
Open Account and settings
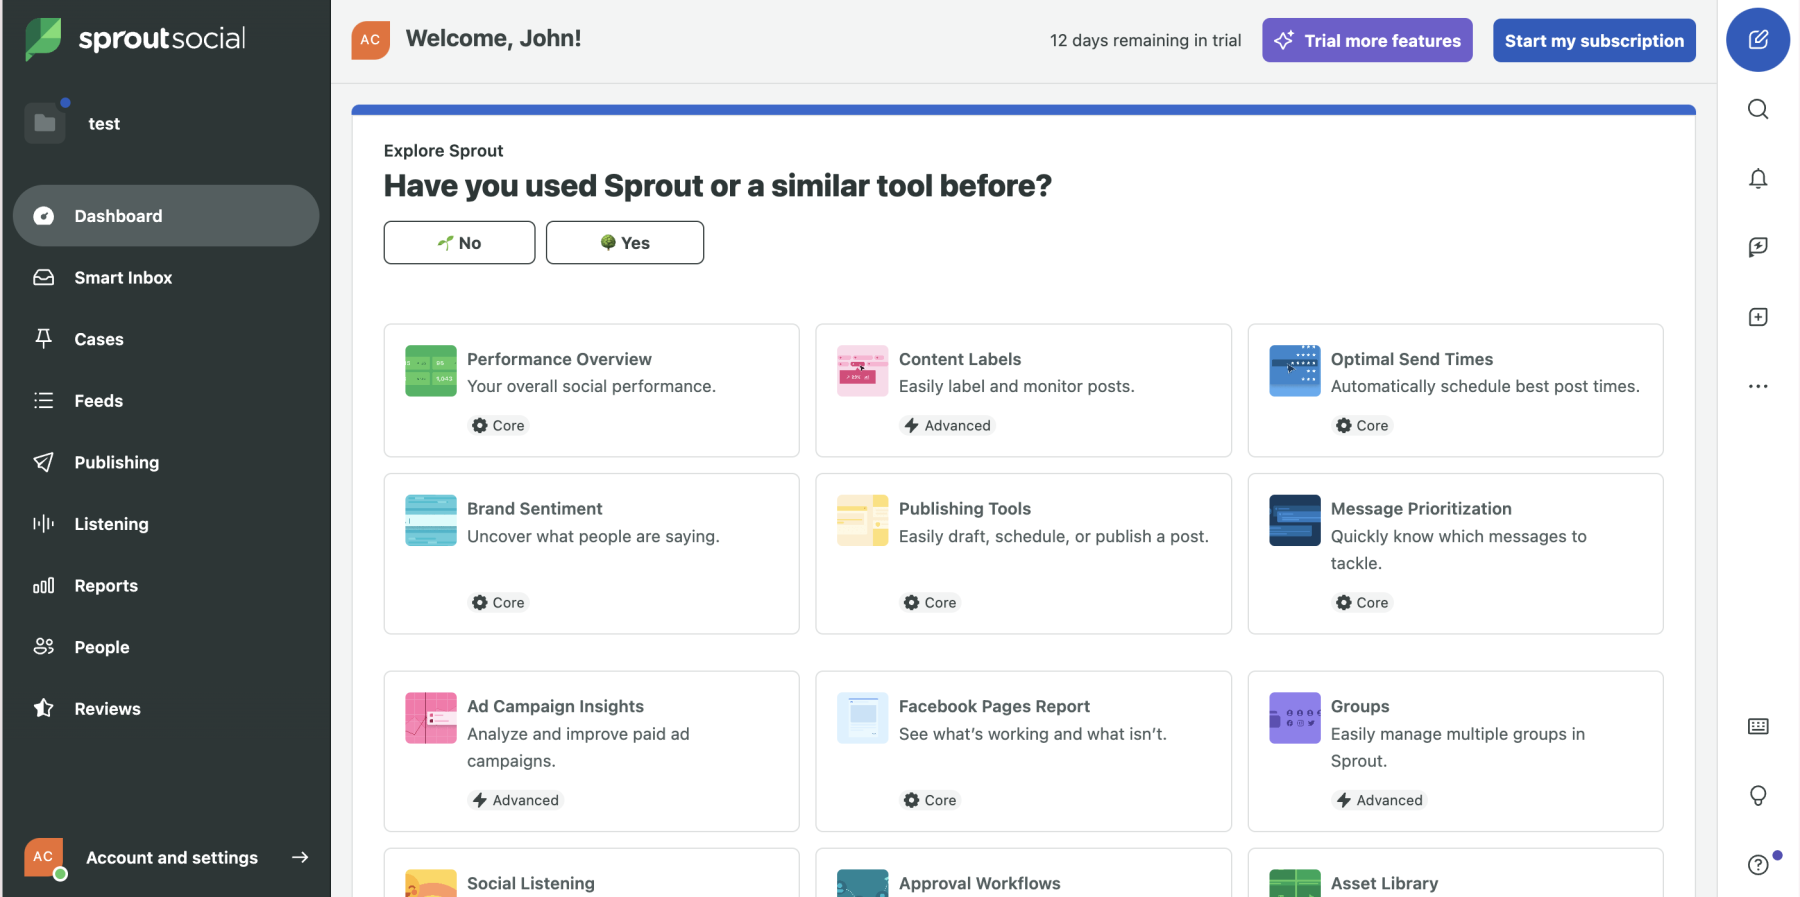pos(166,858)
